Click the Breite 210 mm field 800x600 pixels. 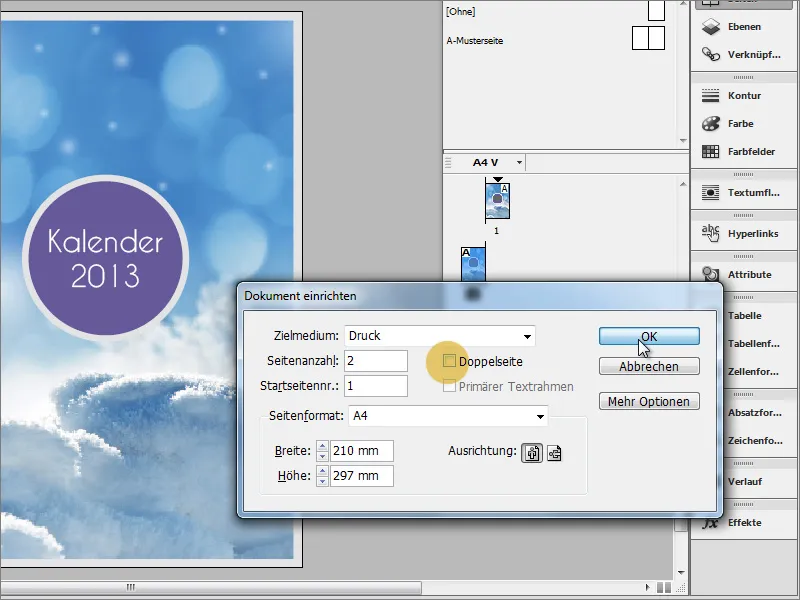[362, 451]
